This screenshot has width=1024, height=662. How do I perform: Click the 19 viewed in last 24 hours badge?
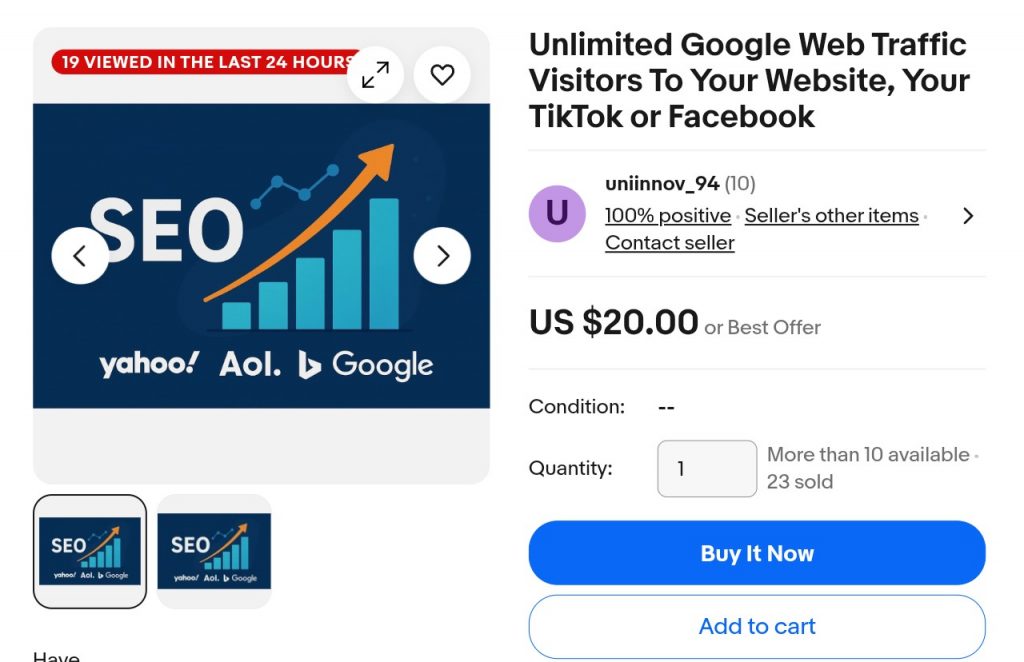(x=200, y=62)
